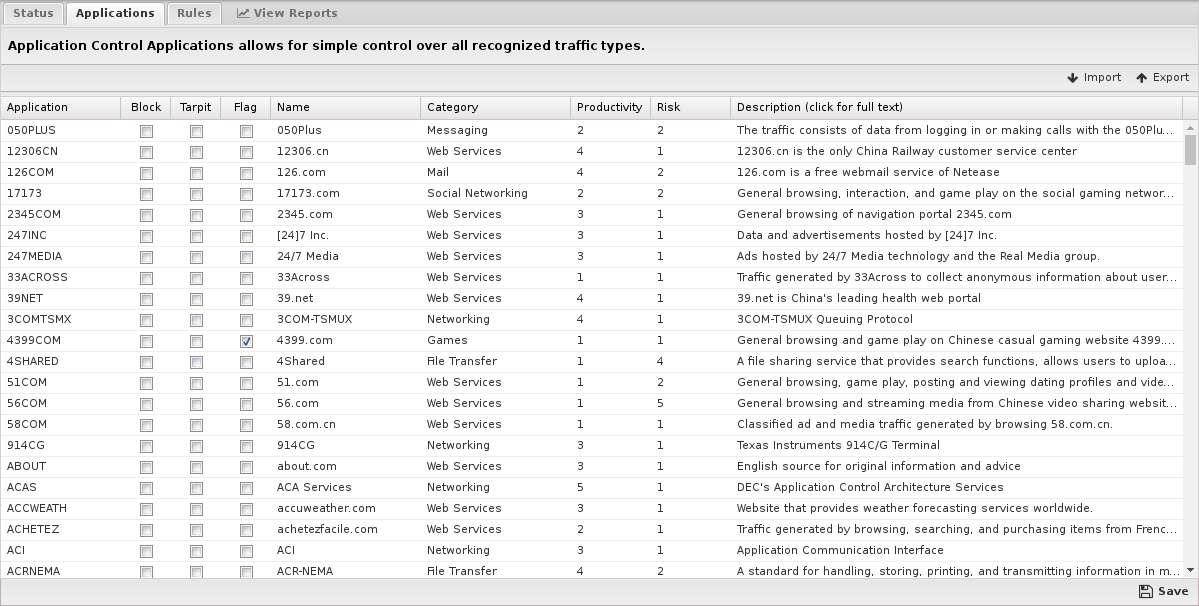The image size is (1199, 606).
Task: Sort by the Name column header
Action: coord(346,107)
